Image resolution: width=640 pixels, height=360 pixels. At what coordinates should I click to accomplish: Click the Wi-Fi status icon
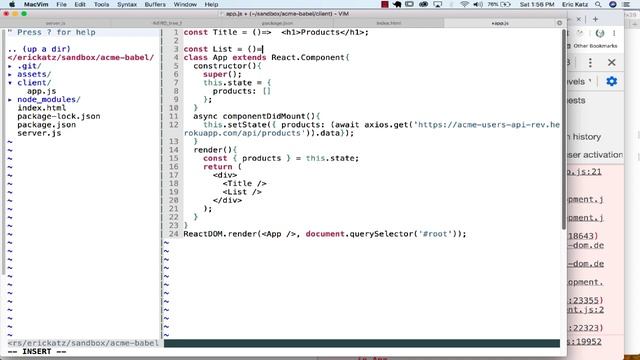point(464,4)
